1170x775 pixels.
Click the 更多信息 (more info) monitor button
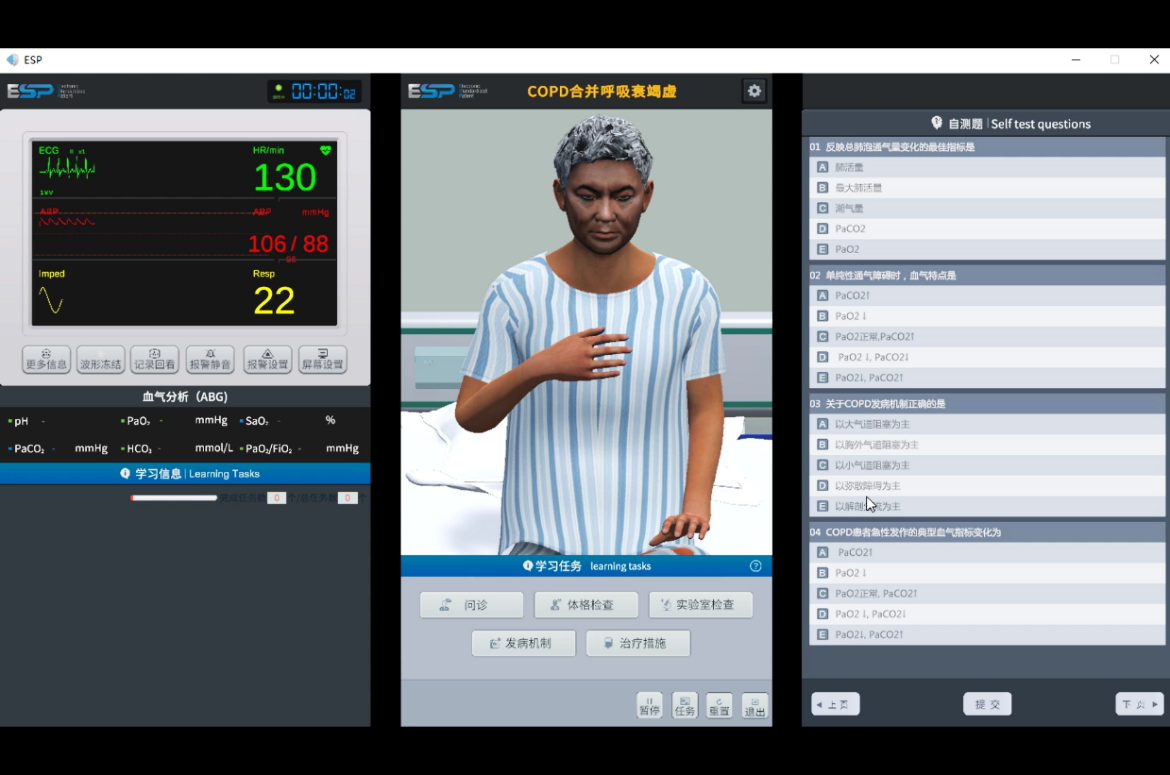pyautogui.click(x=46, y=360)
